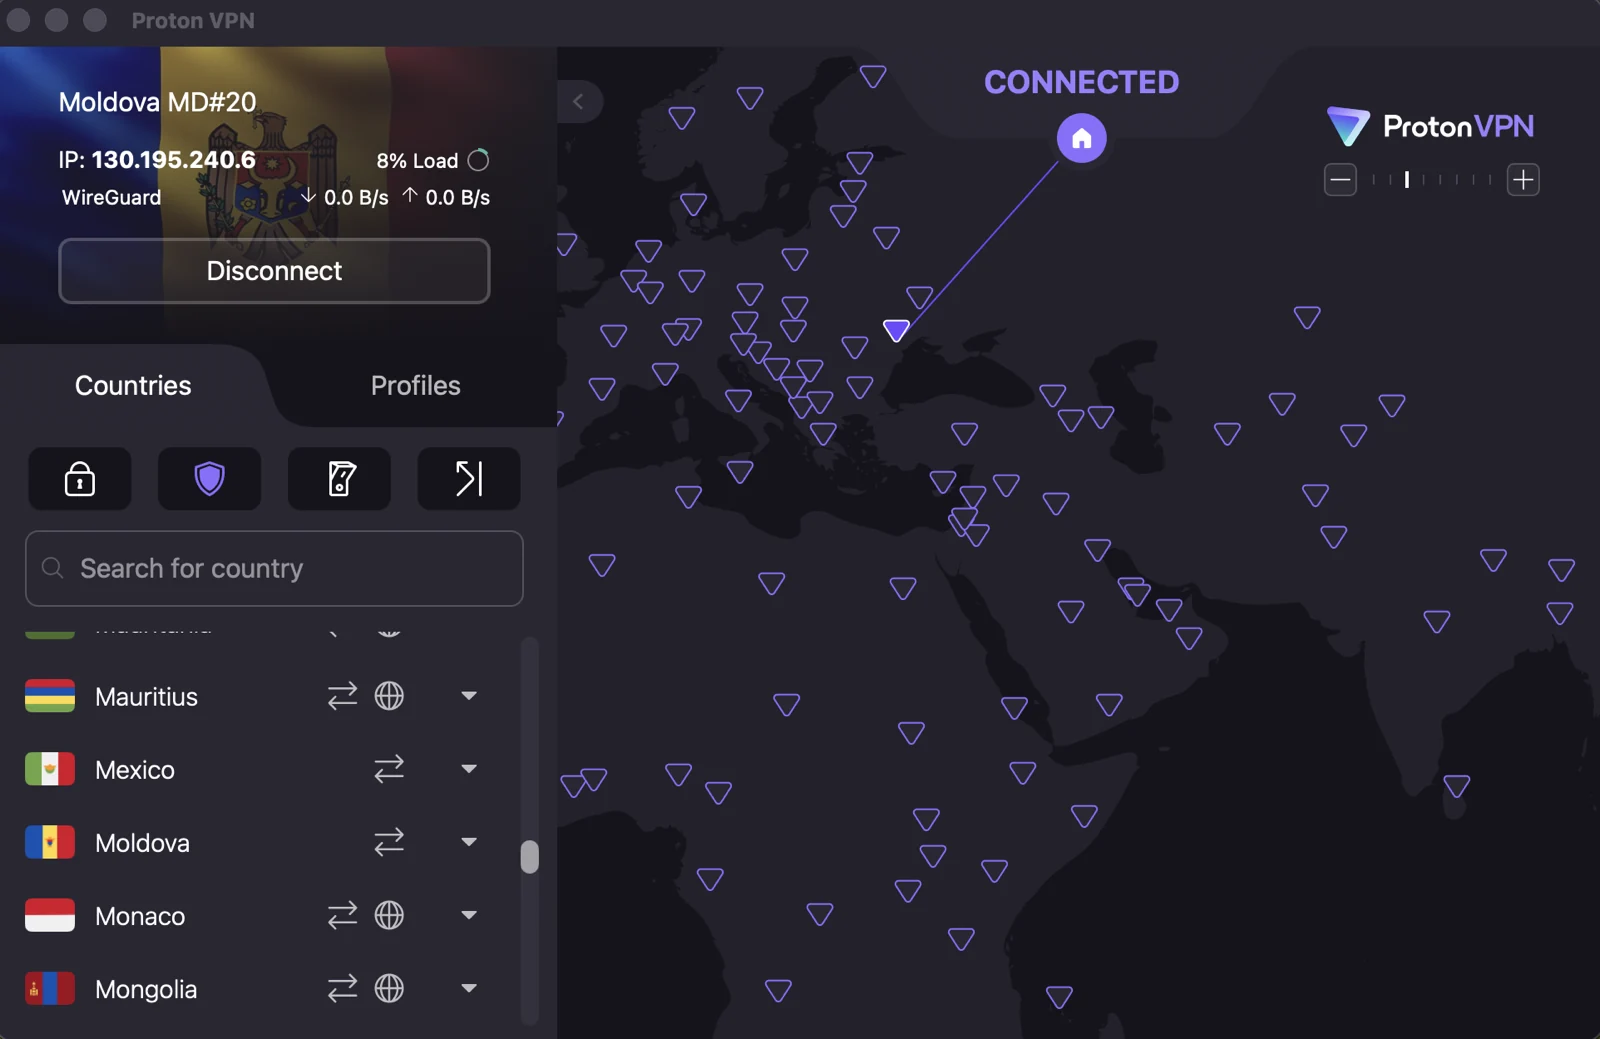Expand the Mauritius server list

click(469, 696)
